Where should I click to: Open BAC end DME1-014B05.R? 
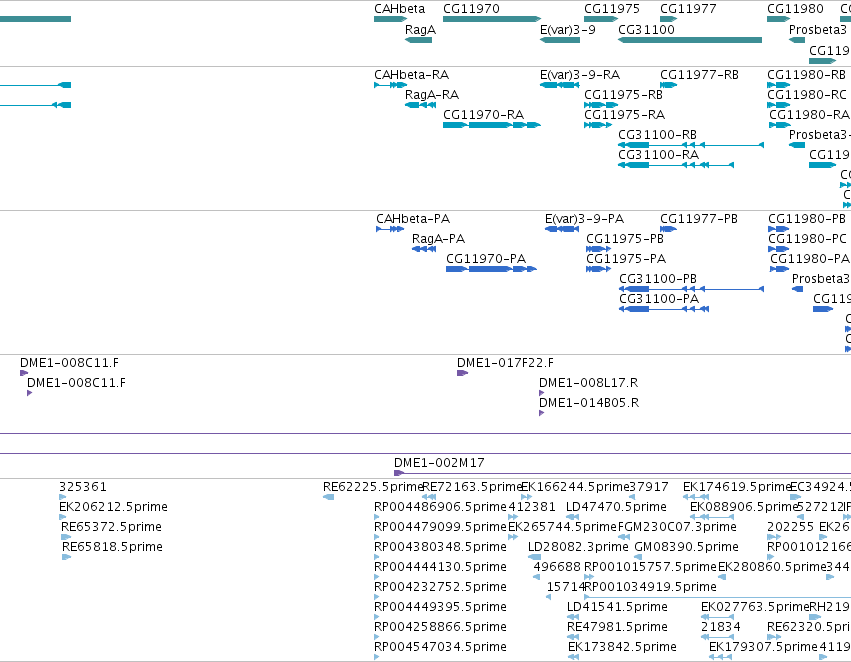pyautogui.click(x=589, y=403)
